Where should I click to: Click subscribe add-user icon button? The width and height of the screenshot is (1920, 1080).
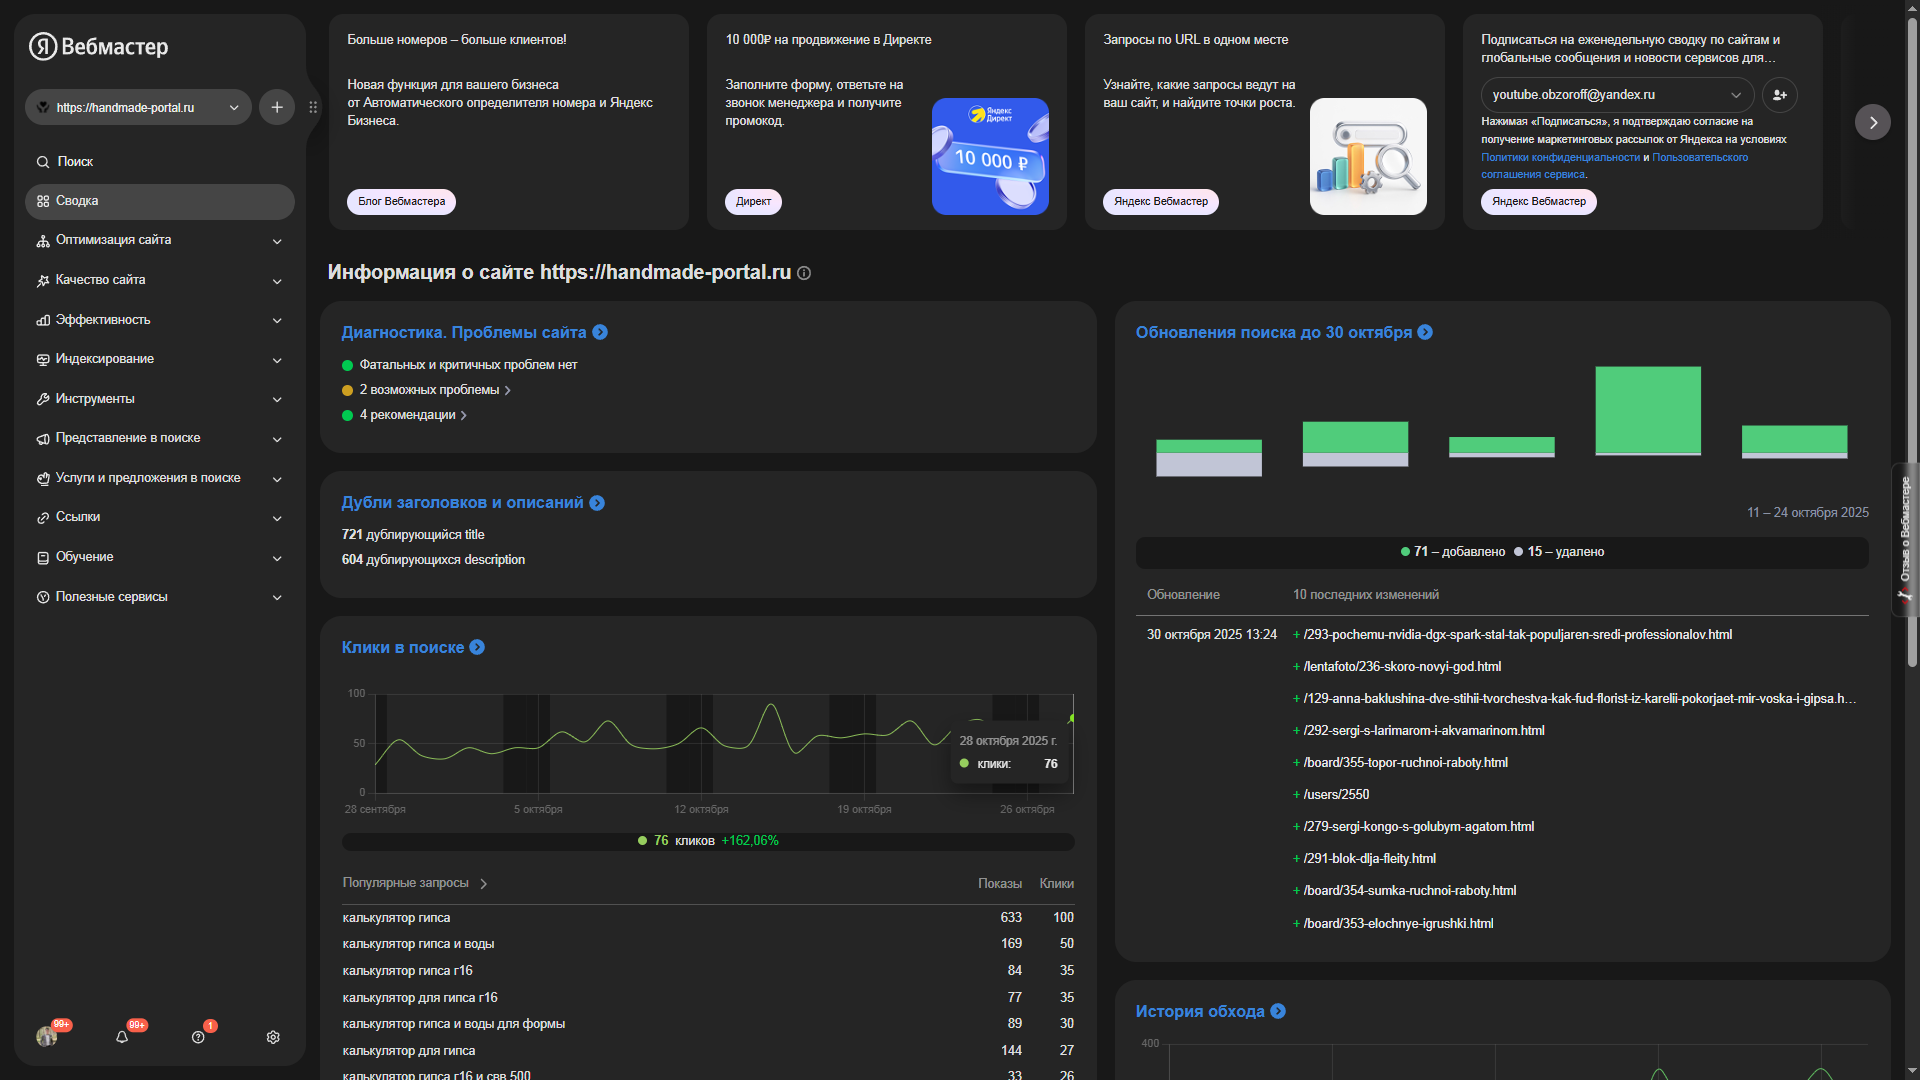point(1780,95)
